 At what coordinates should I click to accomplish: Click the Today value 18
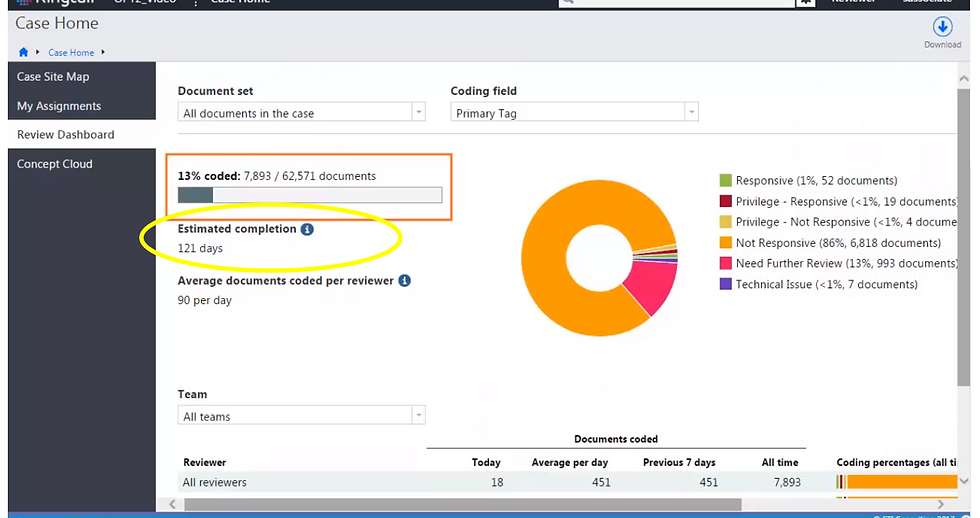point(497,482)
